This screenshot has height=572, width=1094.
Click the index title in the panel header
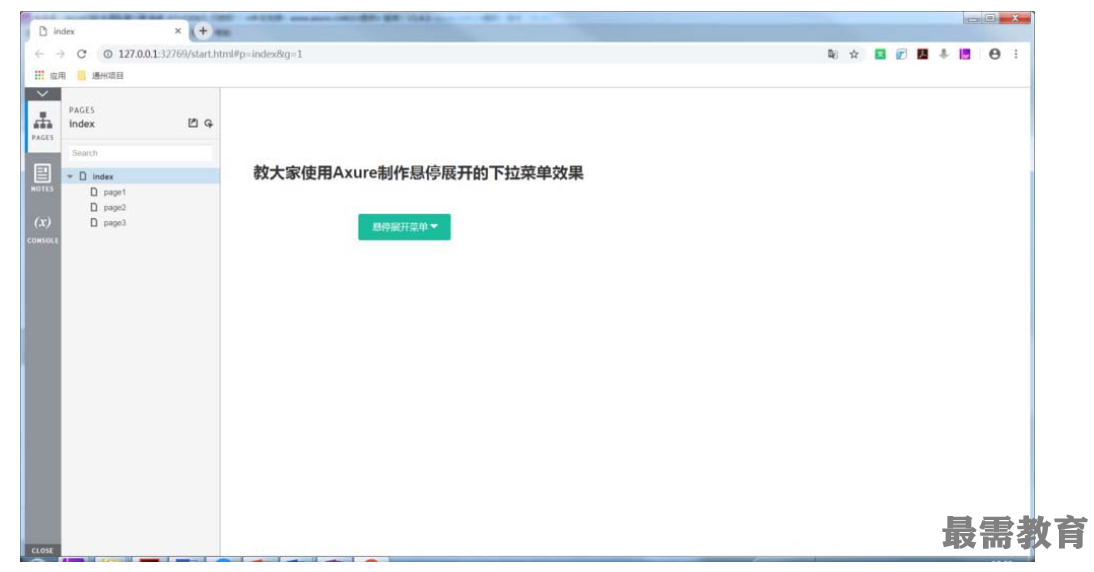[x=82, y=123]
